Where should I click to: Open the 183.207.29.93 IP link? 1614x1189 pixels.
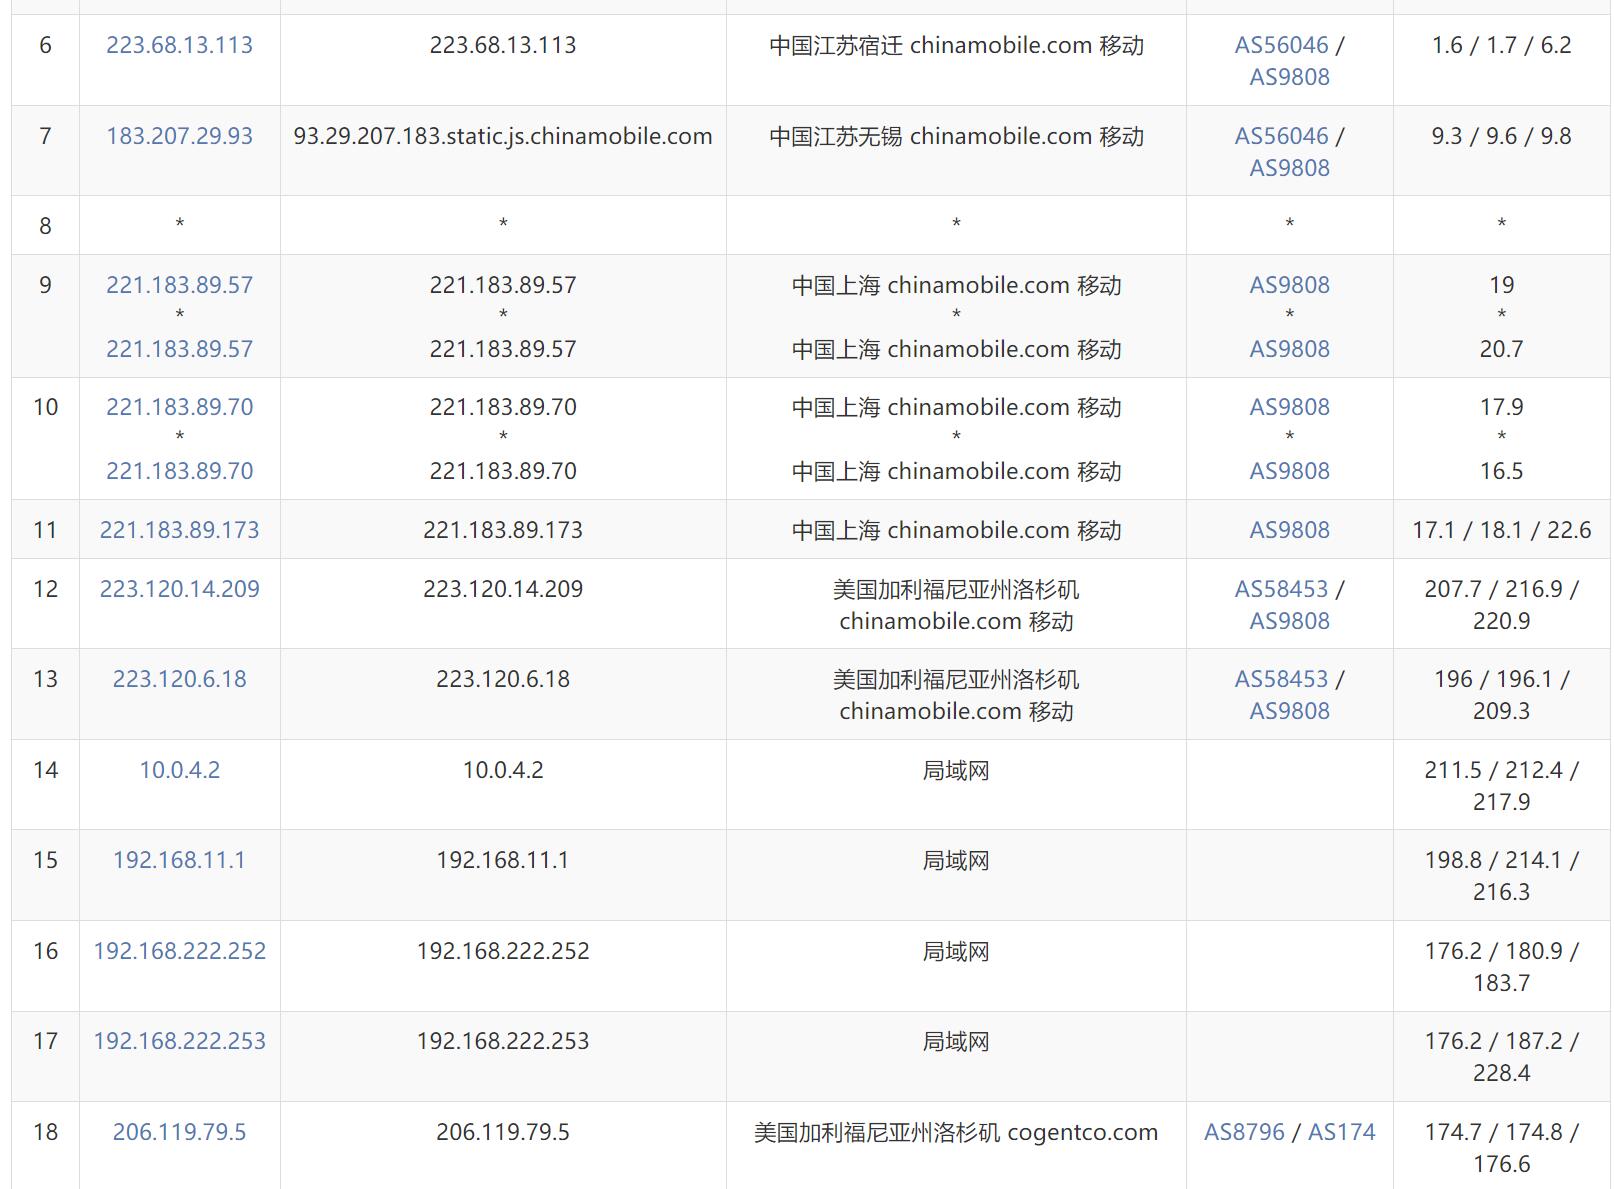pyautogui.click(x=179, y=136)
